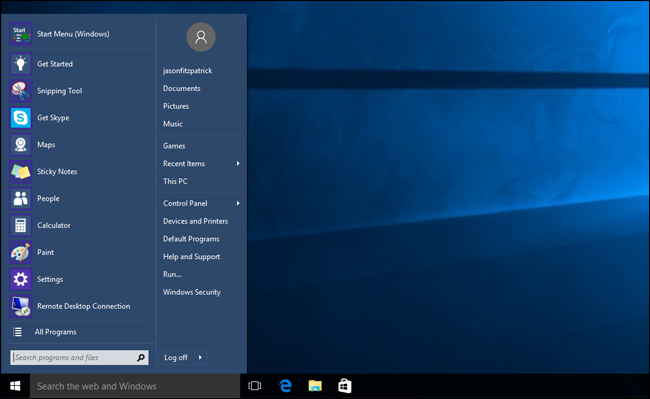
Task: Open the arrow next to Log off
Action: (200, 358)
